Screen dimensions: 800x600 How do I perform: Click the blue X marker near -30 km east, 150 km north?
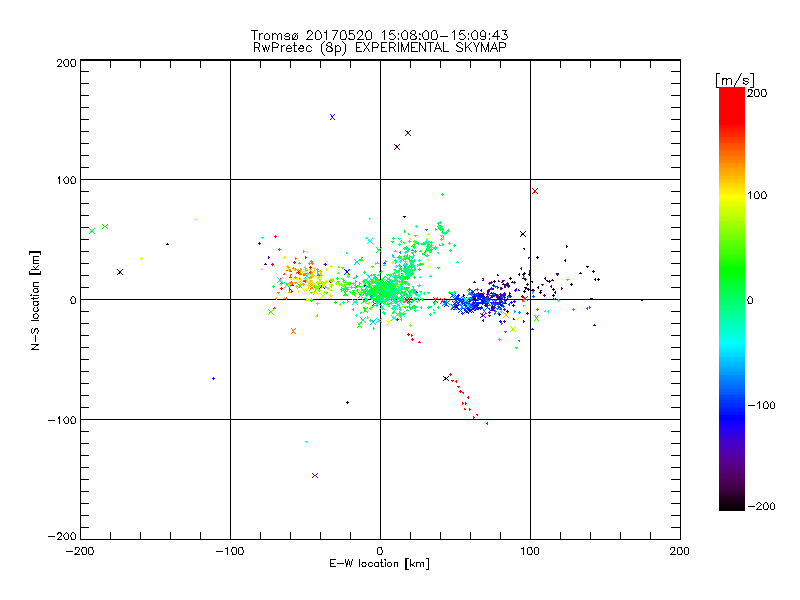[x=332, y=117]
